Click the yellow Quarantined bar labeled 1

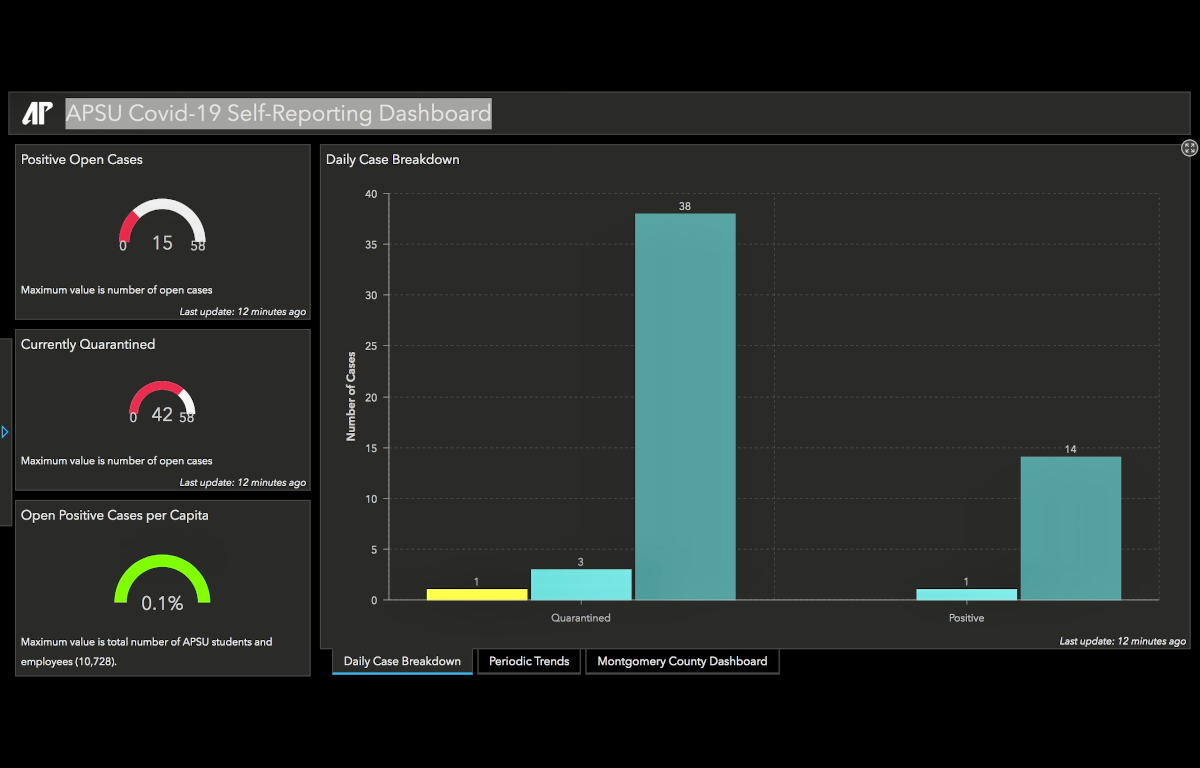(x=477, y=594)
